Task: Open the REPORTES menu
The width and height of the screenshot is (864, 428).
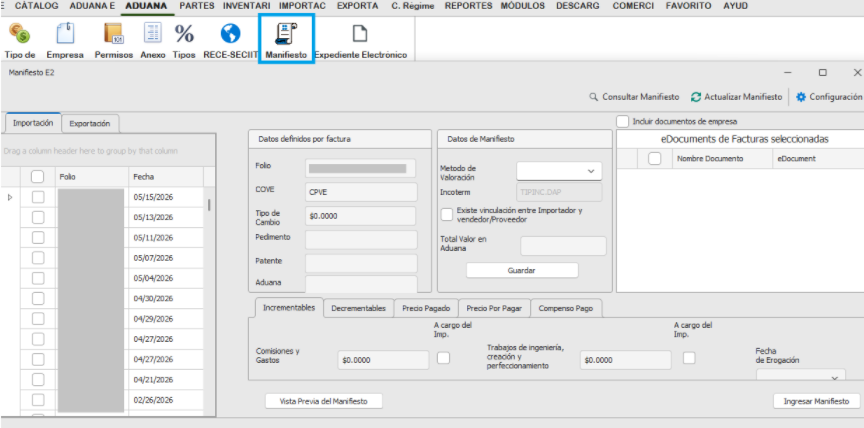Action: 468,6
